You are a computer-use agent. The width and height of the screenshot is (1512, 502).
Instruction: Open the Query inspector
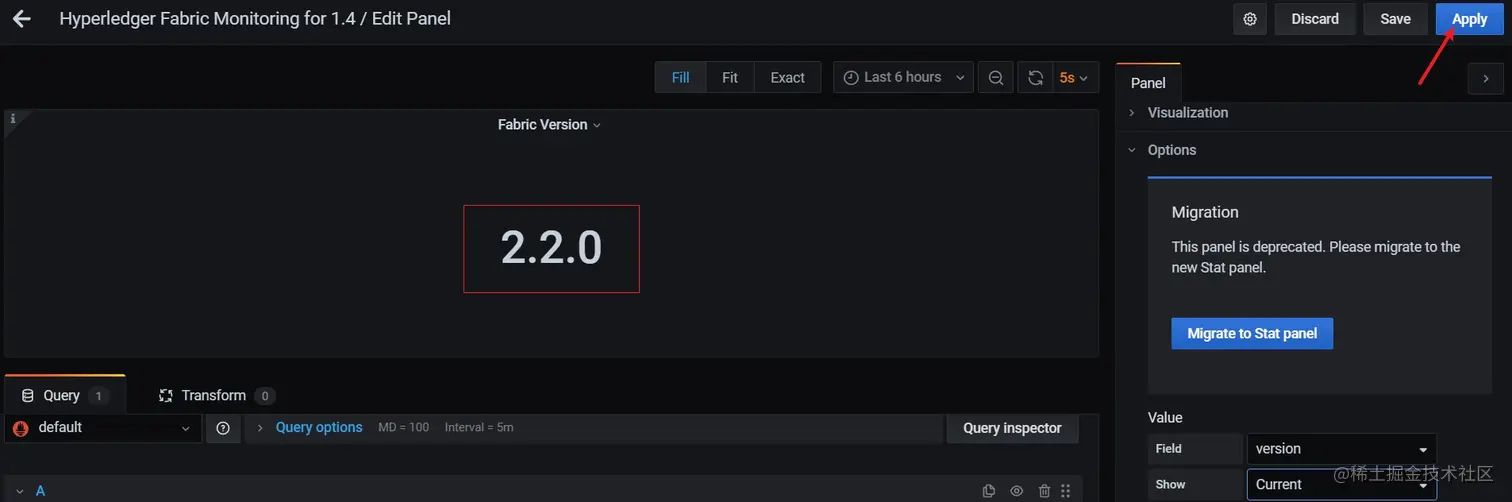[1012, 428]
